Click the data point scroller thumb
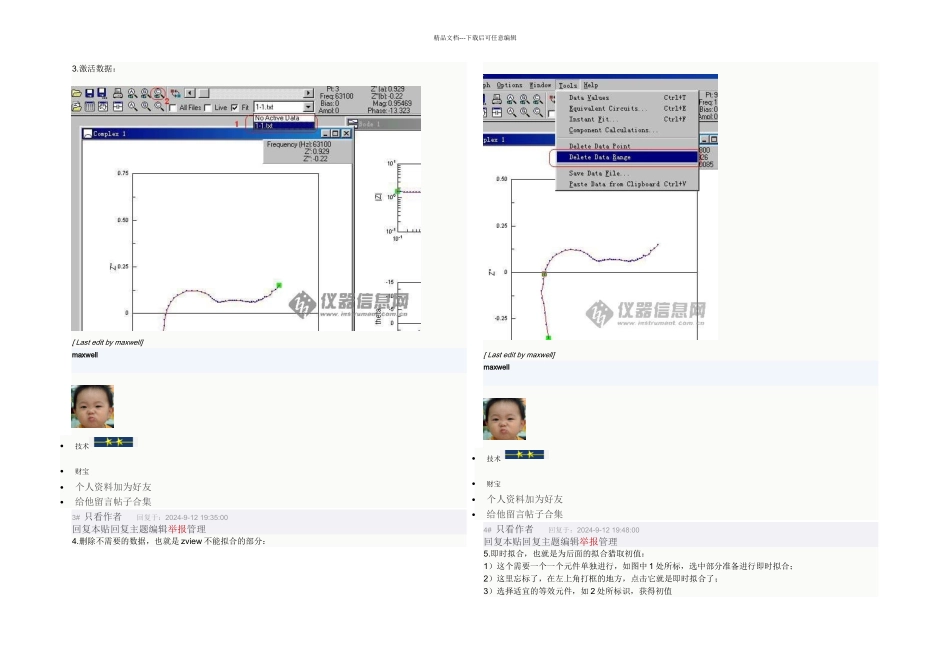The width and height of the screenshot is (950, 672). (204, 93)
